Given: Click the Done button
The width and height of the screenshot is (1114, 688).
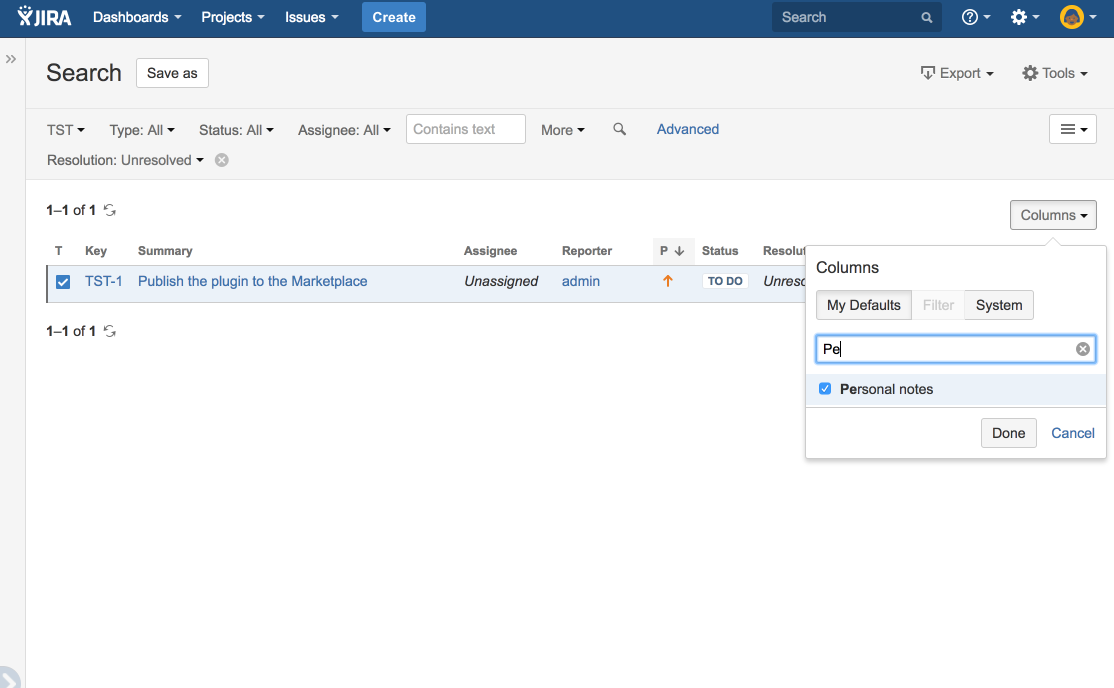Looking at the screenshot, I should [1008, 433].
